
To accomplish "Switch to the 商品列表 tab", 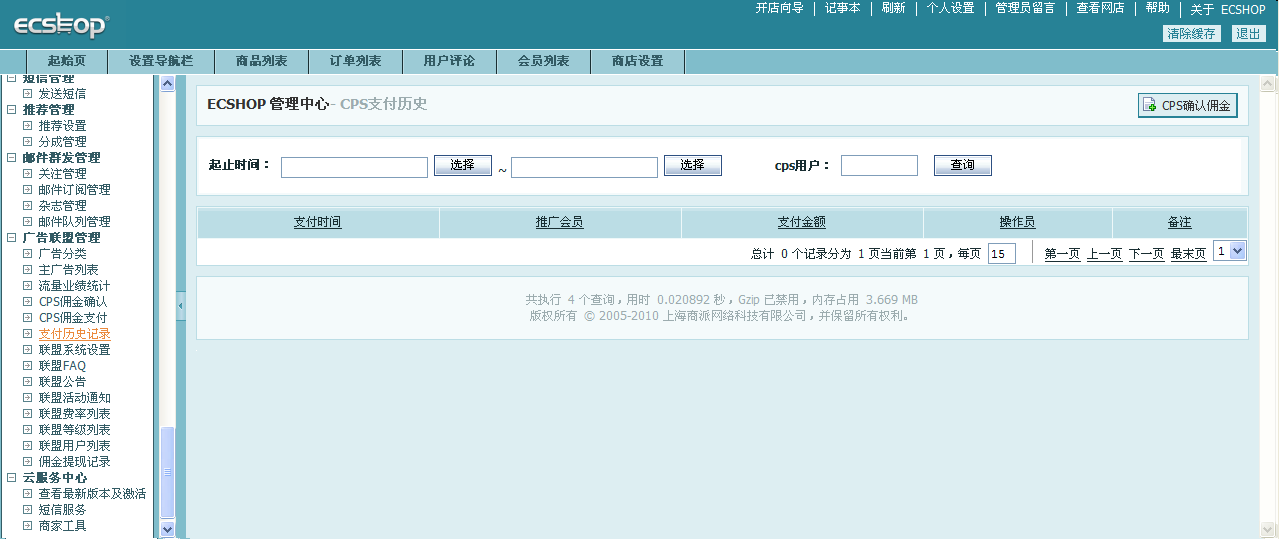I will click(x=261, y=61).
